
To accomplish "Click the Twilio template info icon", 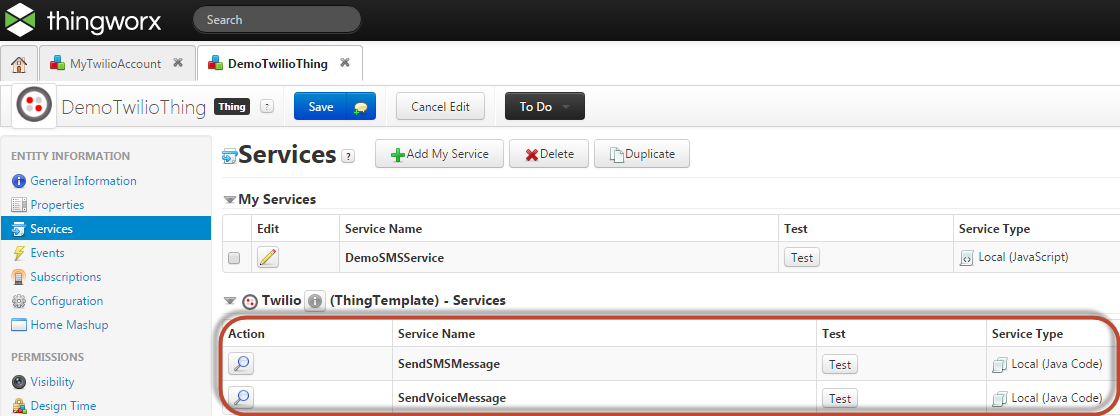I will pos(315,301).
